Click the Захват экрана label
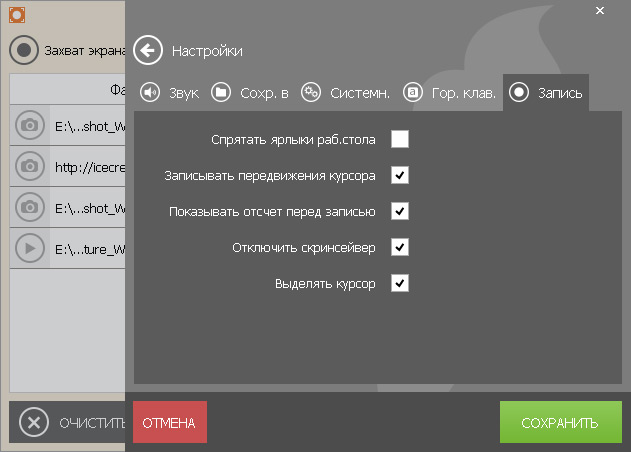This screenshot has width=631, height=452. point(85,51)
